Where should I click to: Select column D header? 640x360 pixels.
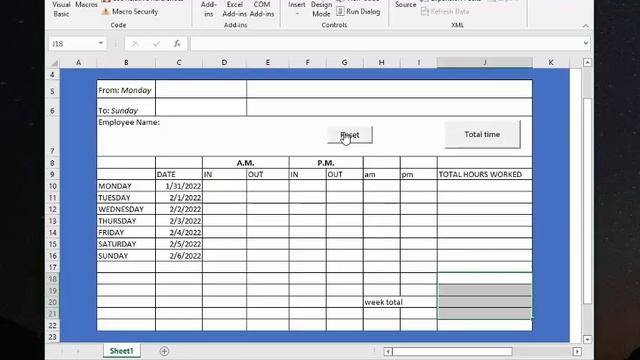(224, 62)
